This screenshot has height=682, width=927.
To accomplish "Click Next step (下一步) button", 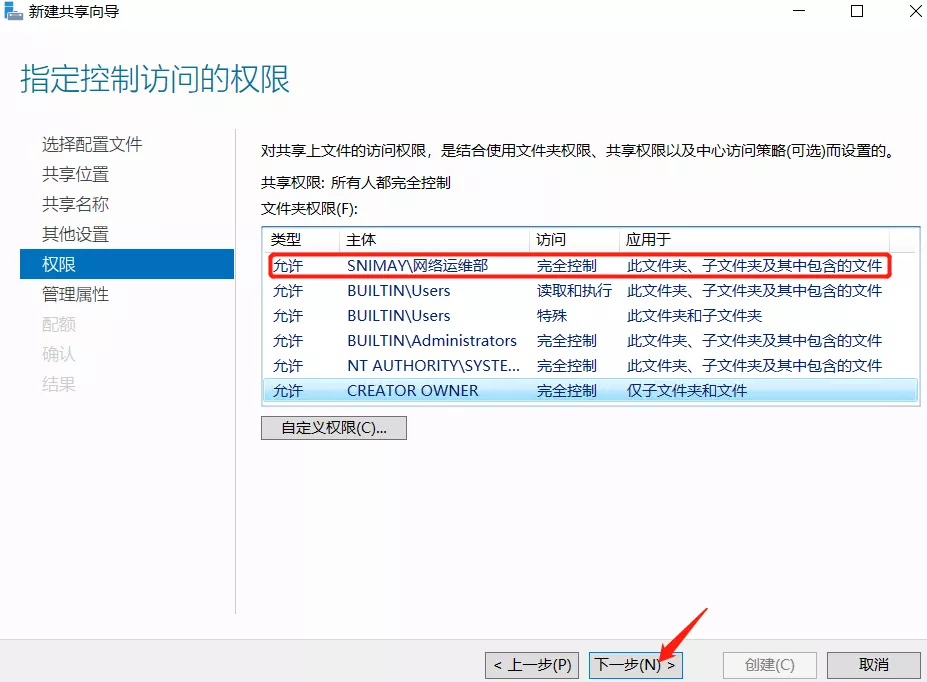I will pos(635,665).
